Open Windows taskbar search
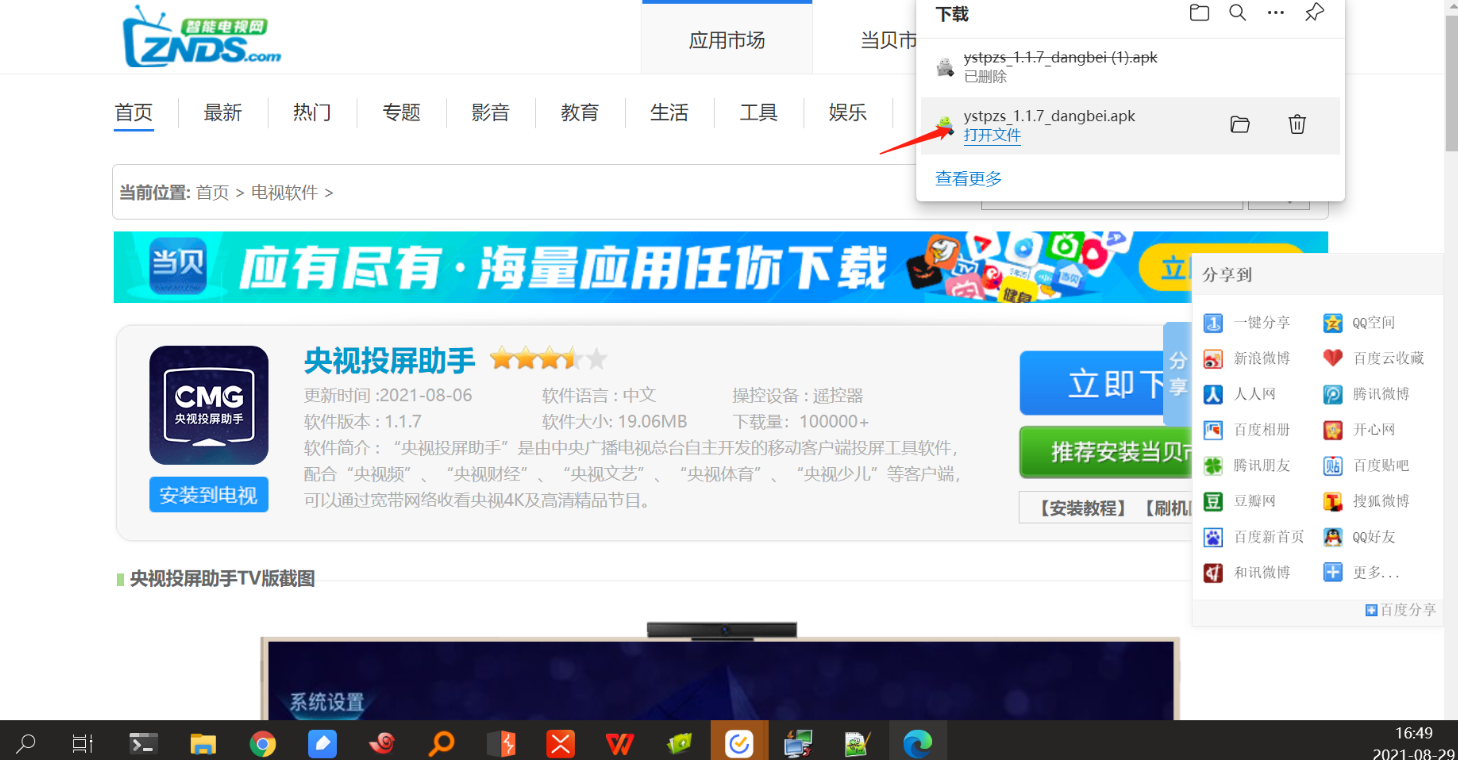The image size is (1458, 760). pyautogui.click(x=26, y=743)
